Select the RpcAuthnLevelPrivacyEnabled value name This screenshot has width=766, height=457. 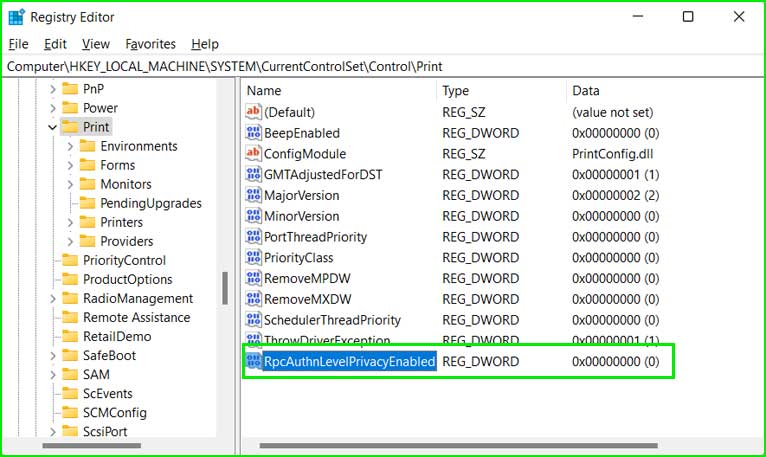(349, 361)
